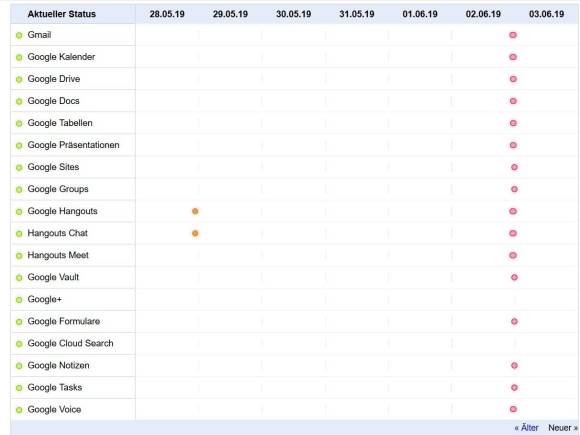Screen dimensions: 580x435
Task: Open the orange incident dot for Hangouts Chat
Action: pyautogui.click(x=195, y=233)
